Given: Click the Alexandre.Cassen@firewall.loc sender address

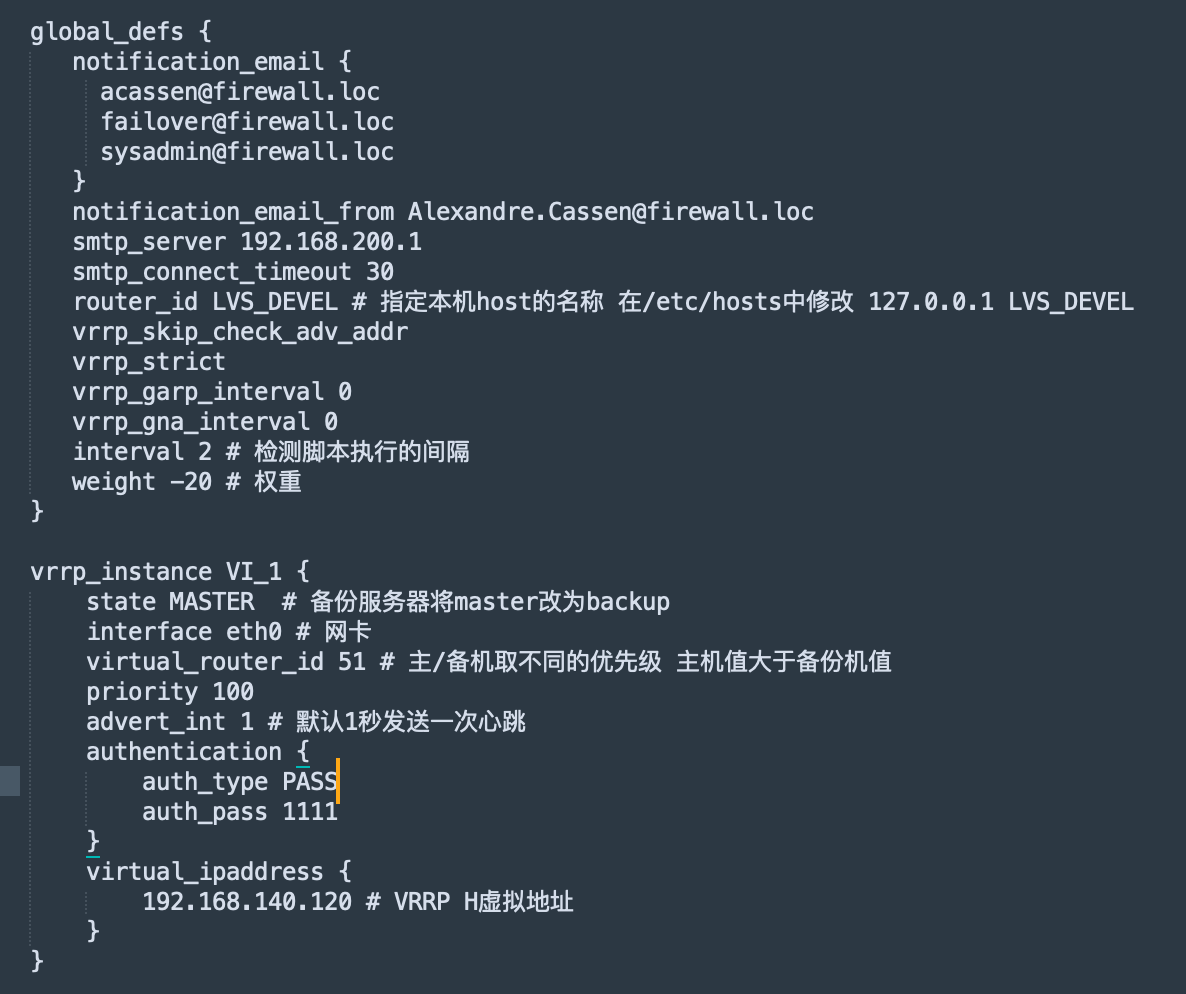Looking at the screenshot, I should coord(610,211).
